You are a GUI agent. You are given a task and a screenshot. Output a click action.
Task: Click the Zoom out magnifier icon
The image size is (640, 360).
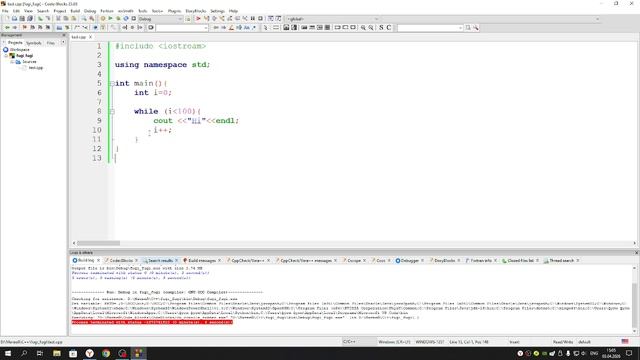371,28
